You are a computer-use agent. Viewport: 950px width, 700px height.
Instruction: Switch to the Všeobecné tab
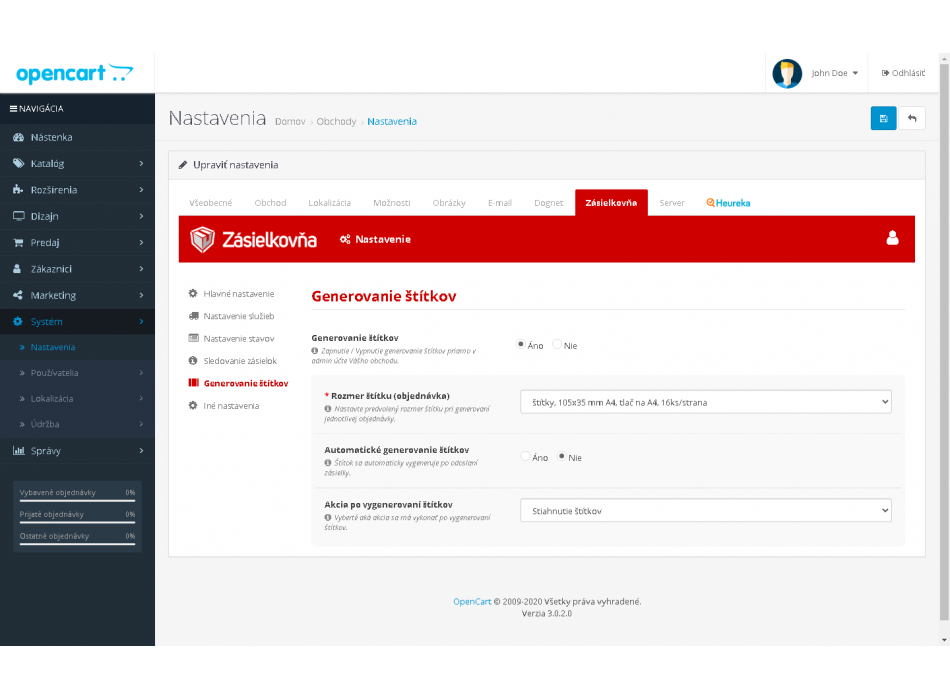[x=210, y=203]
